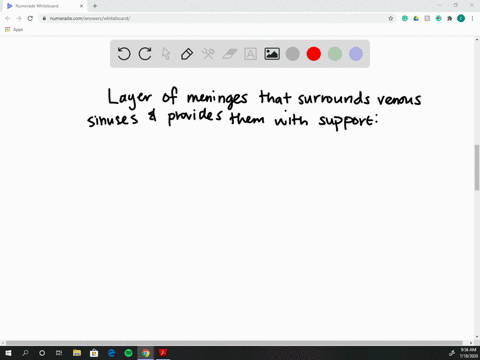This screenshot has height=360, width=480.
Task: Click the numerade.com address bar
Action: (217, 18)
